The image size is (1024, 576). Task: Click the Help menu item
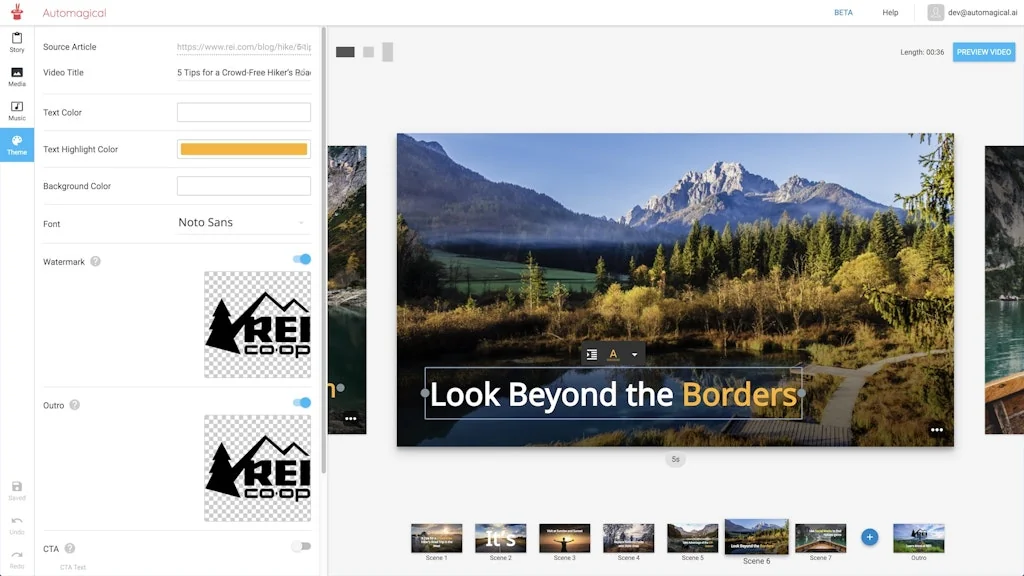click(890, 13)
